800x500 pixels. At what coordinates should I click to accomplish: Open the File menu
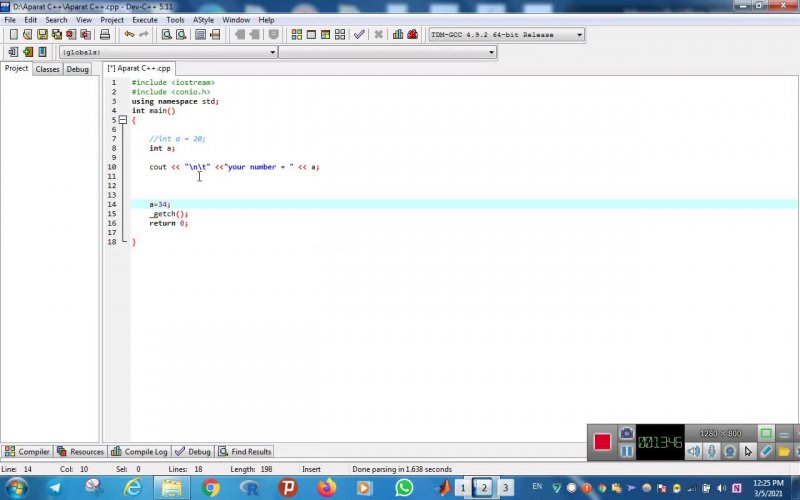10,20
